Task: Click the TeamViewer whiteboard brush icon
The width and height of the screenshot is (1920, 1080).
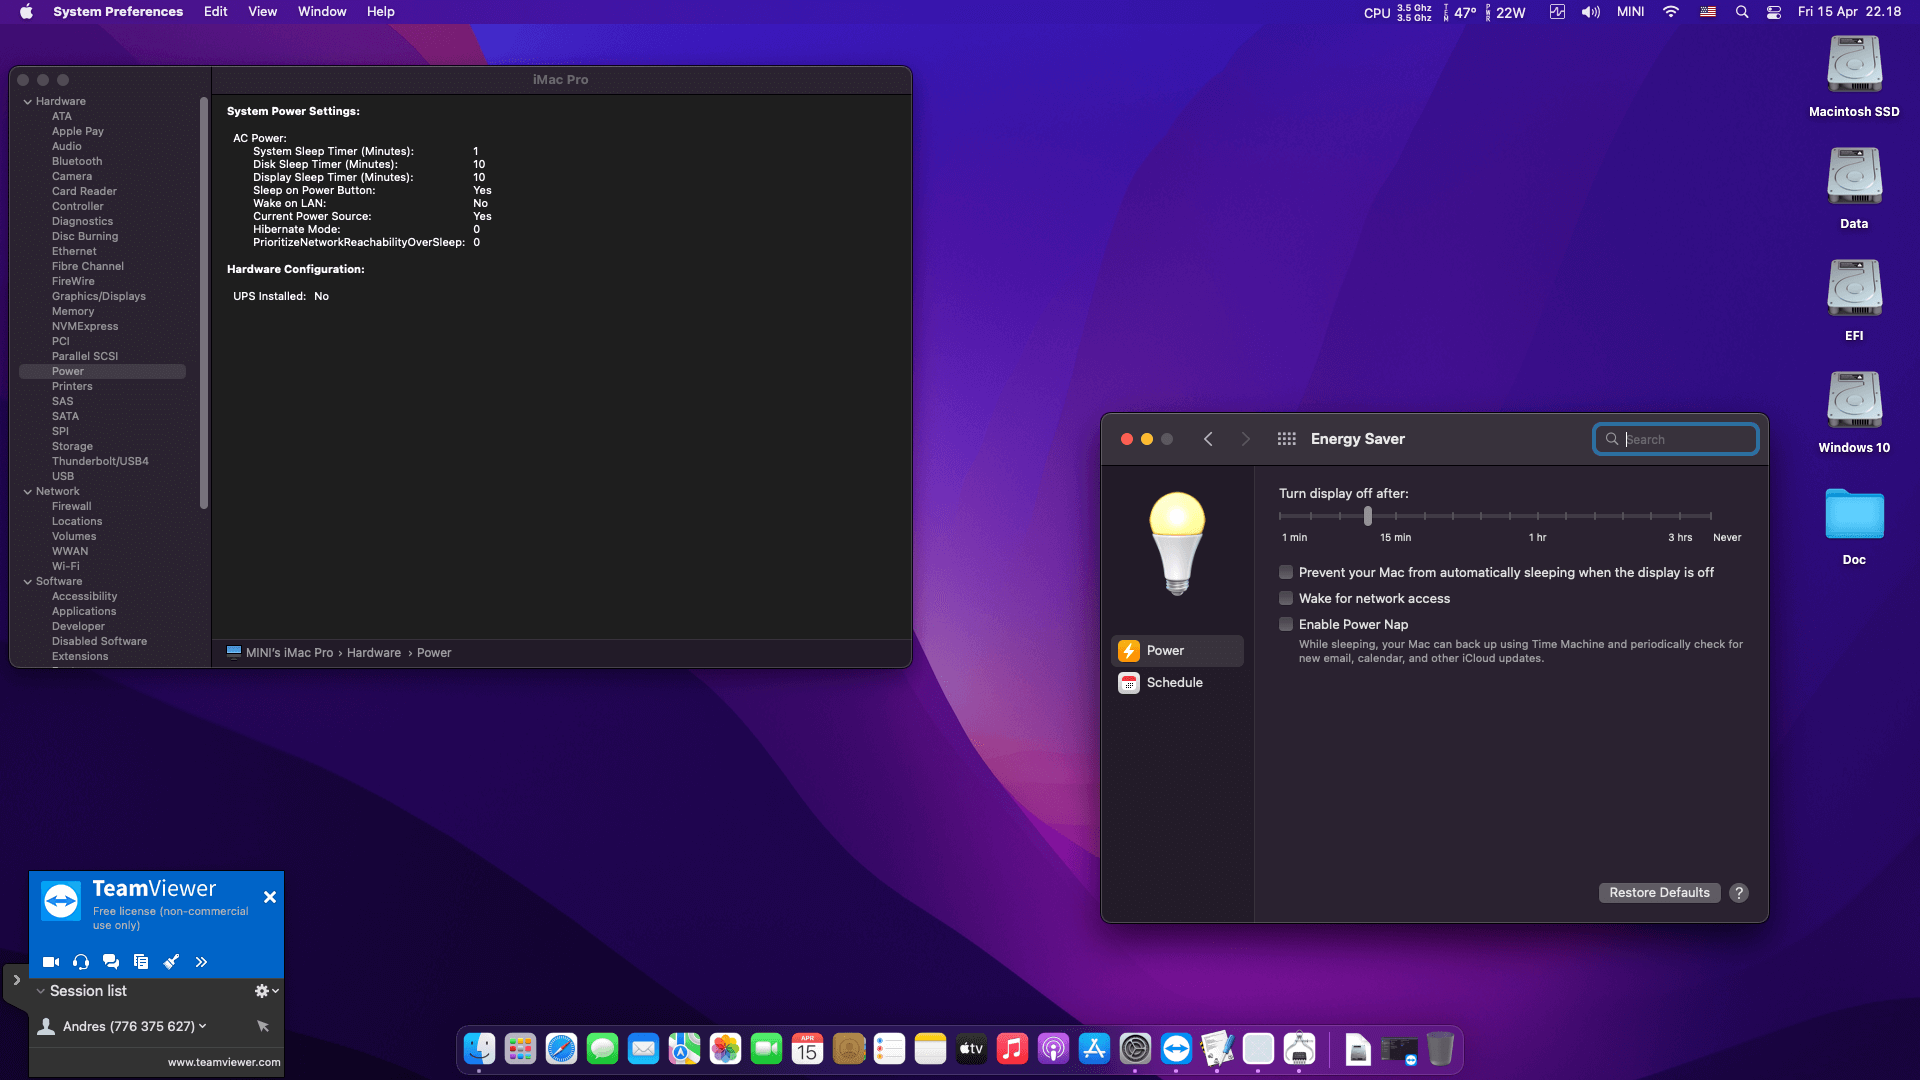Action: tap(171, 962)
